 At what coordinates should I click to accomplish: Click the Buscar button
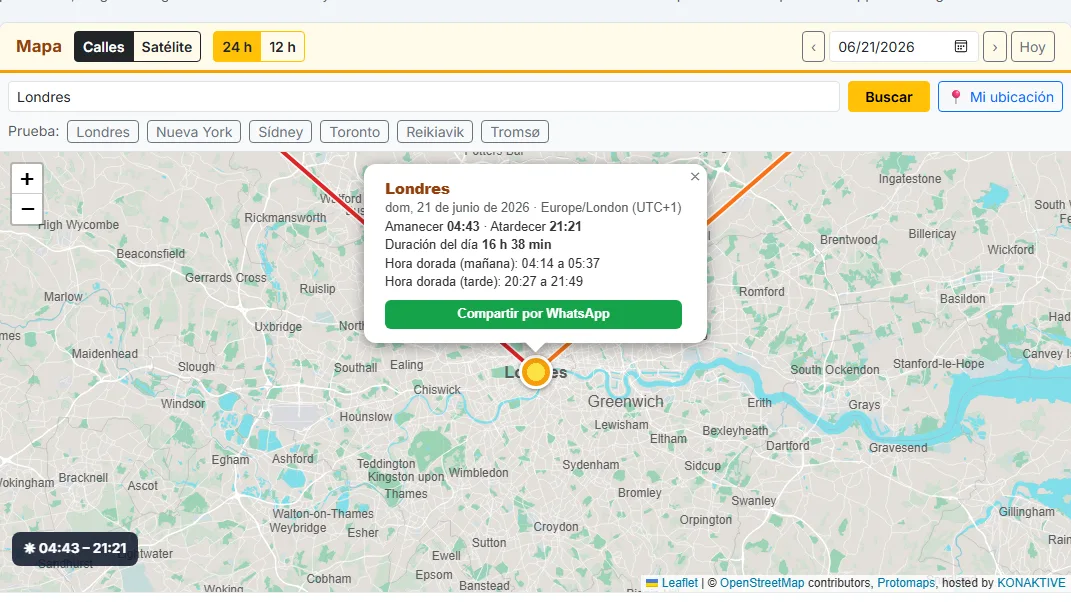point(889,97)
